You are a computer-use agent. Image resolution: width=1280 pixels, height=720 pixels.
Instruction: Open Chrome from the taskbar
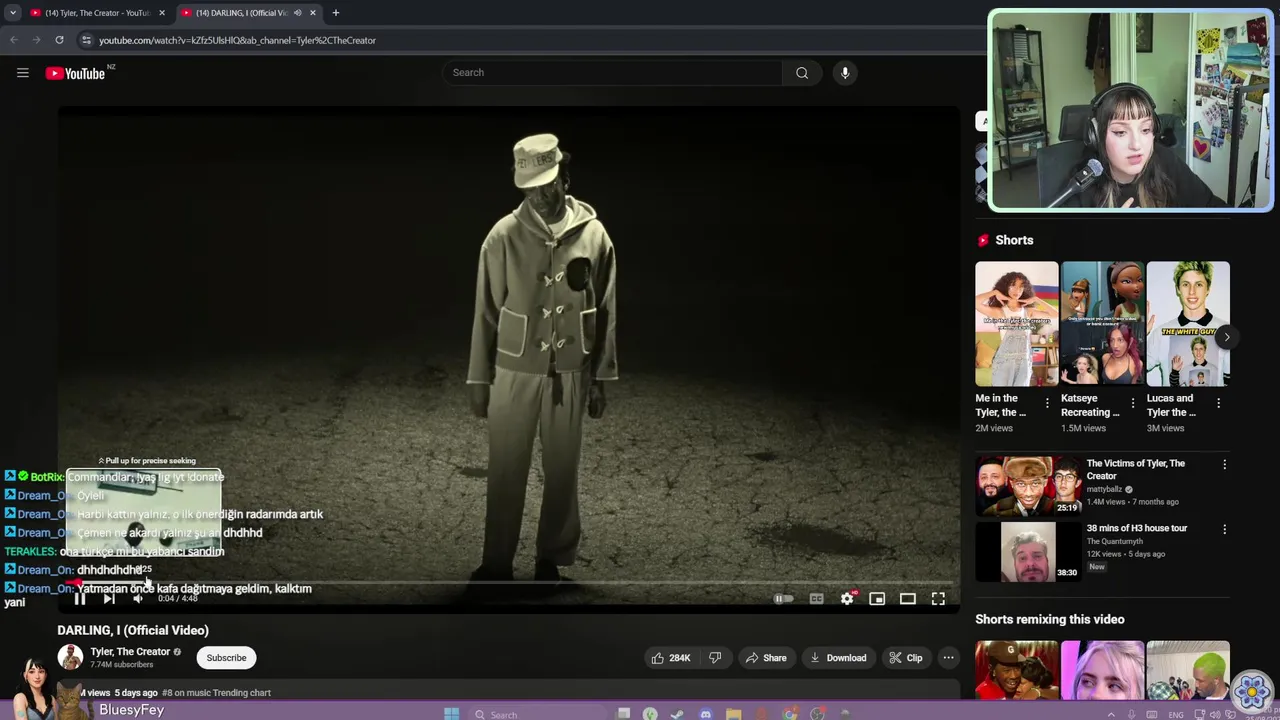click(790, 714)
